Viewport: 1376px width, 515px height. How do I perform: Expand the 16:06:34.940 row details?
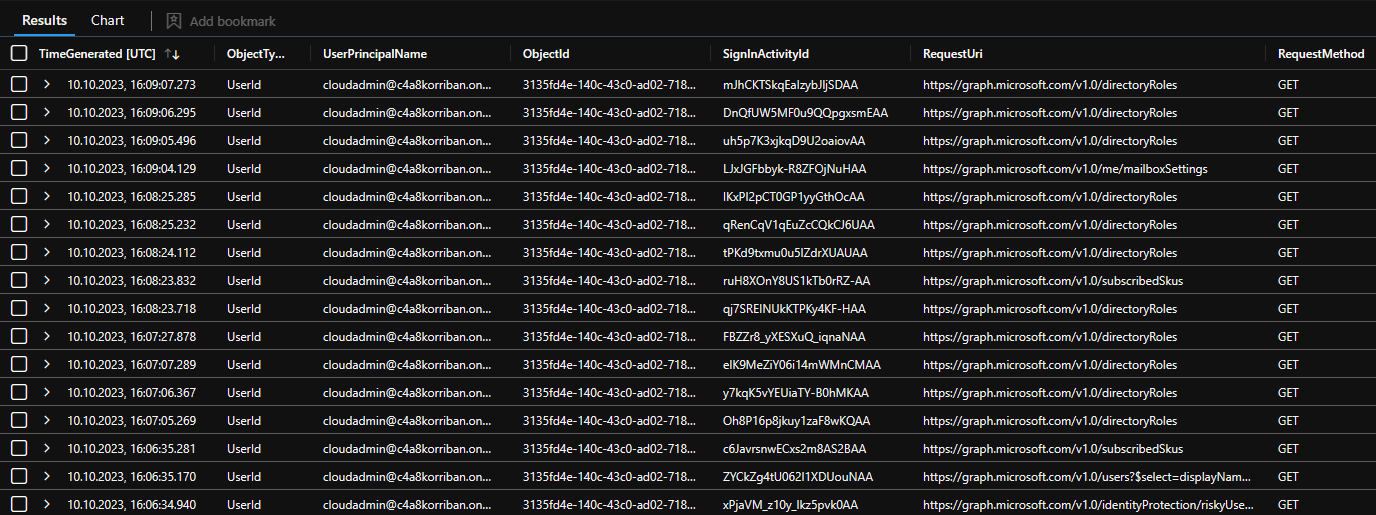coord(46,505)
